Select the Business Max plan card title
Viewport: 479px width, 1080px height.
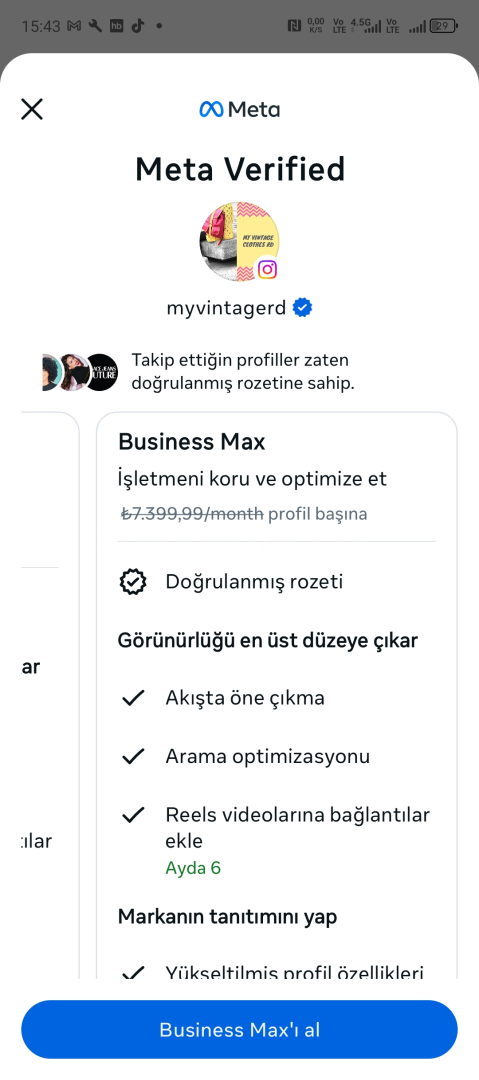pyautogui.click(x=192, y=442)
